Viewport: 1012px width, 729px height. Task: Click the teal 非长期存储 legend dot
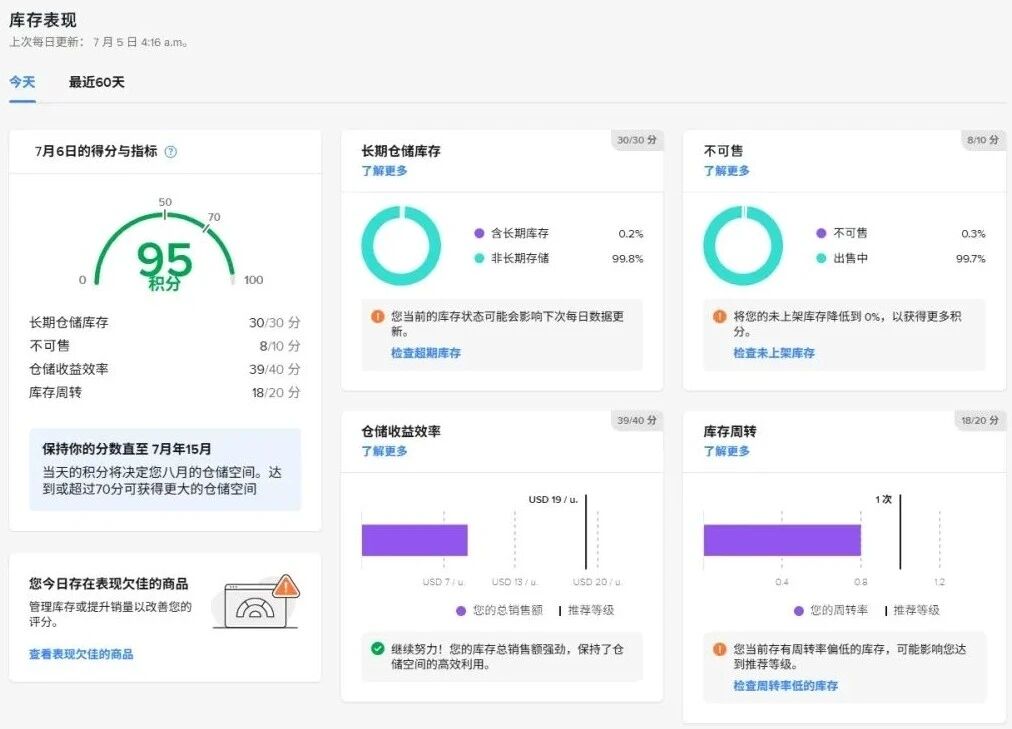[479, 258]
